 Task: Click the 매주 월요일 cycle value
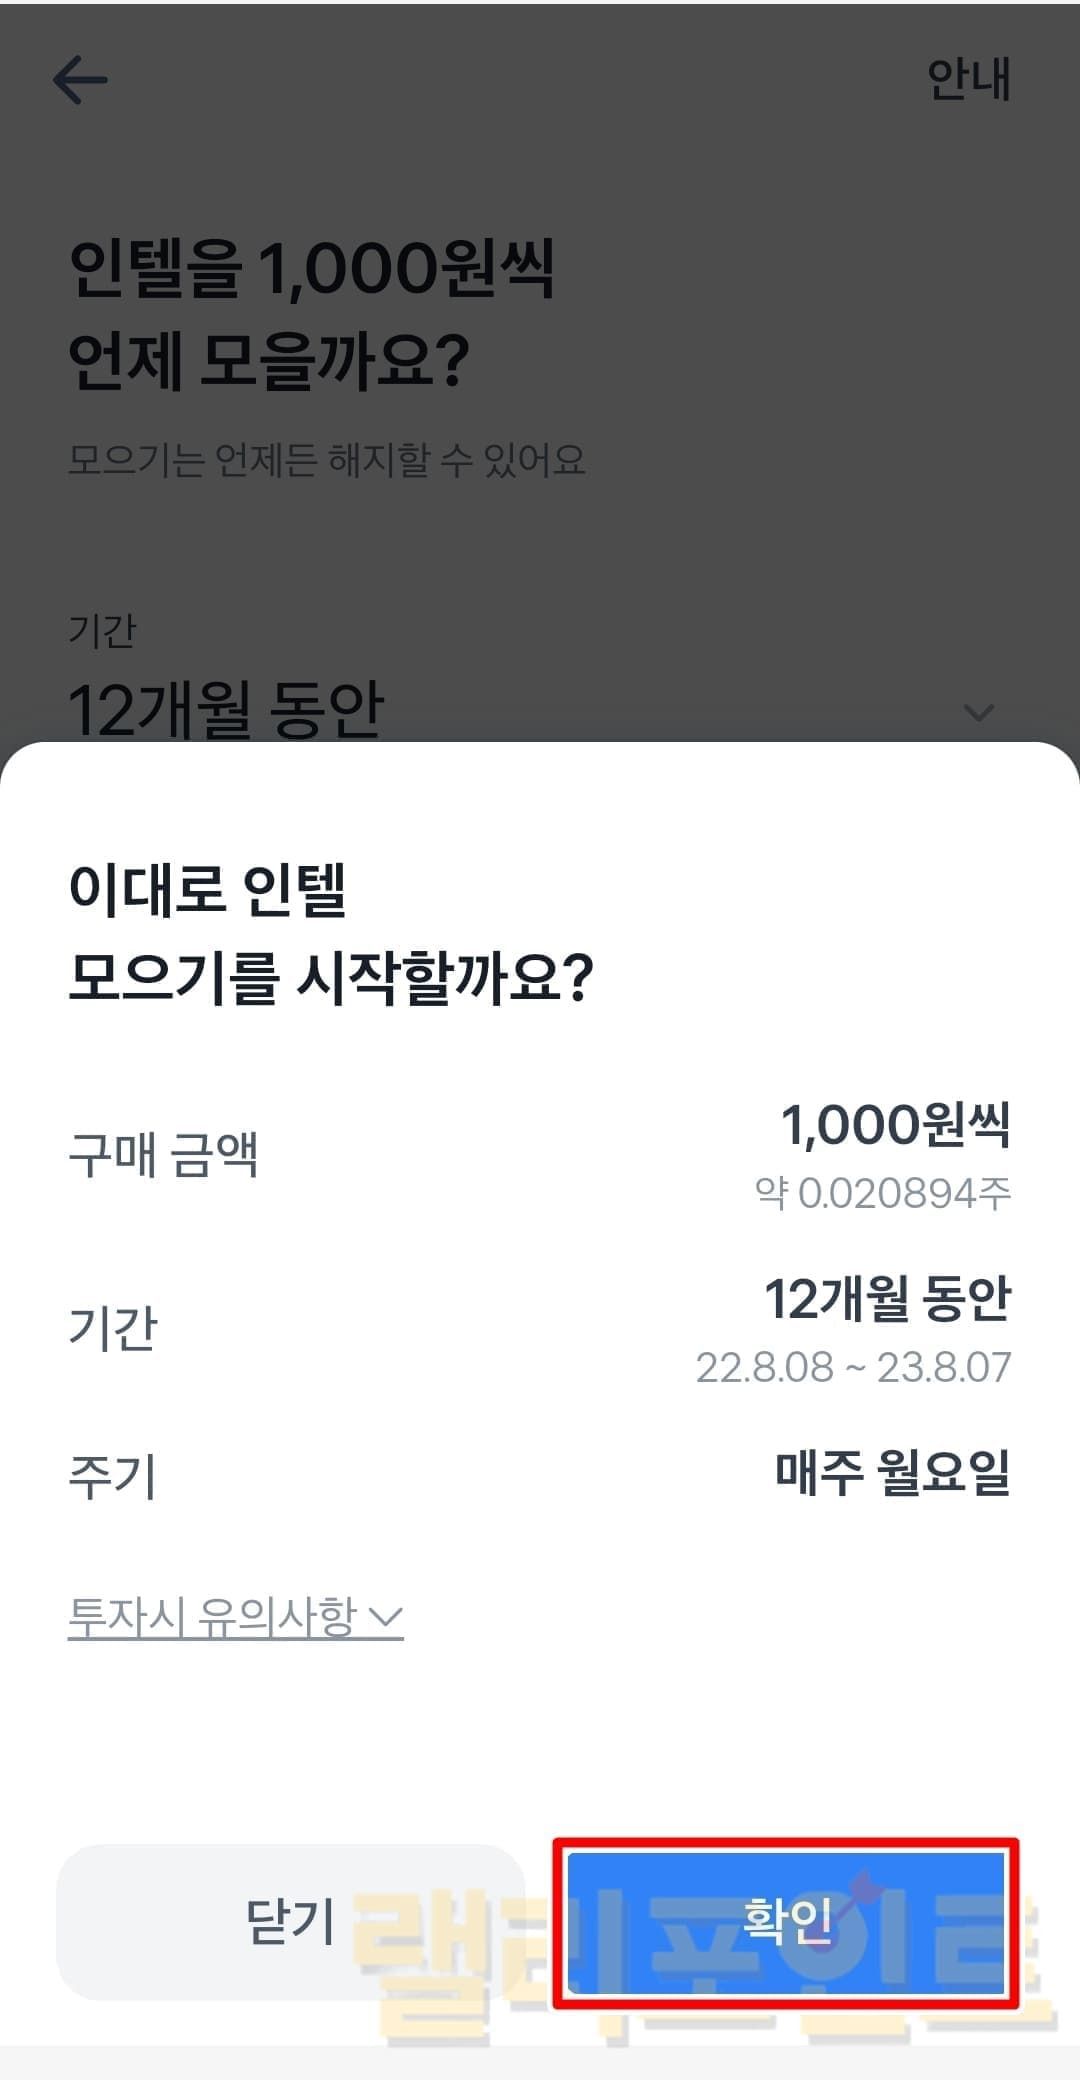(x=892, y=1473)
